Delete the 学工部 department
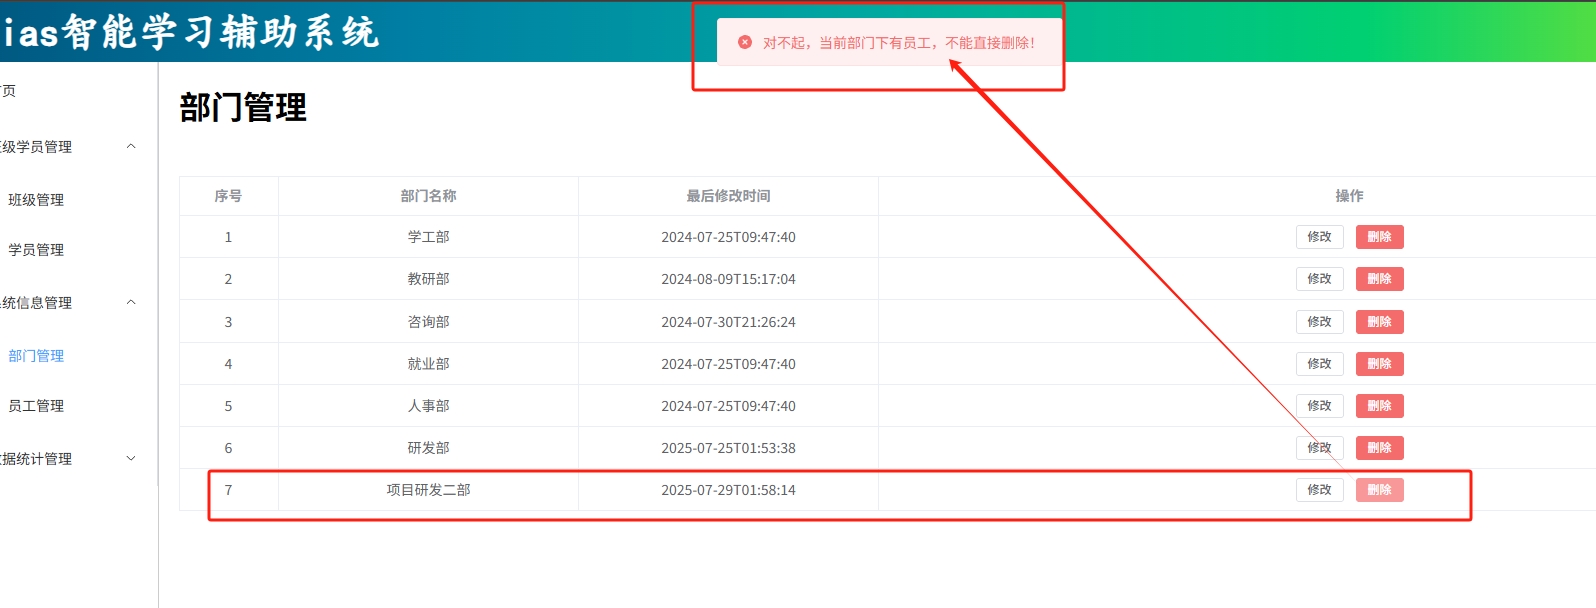The image size is (1596, 608). 1379,237
